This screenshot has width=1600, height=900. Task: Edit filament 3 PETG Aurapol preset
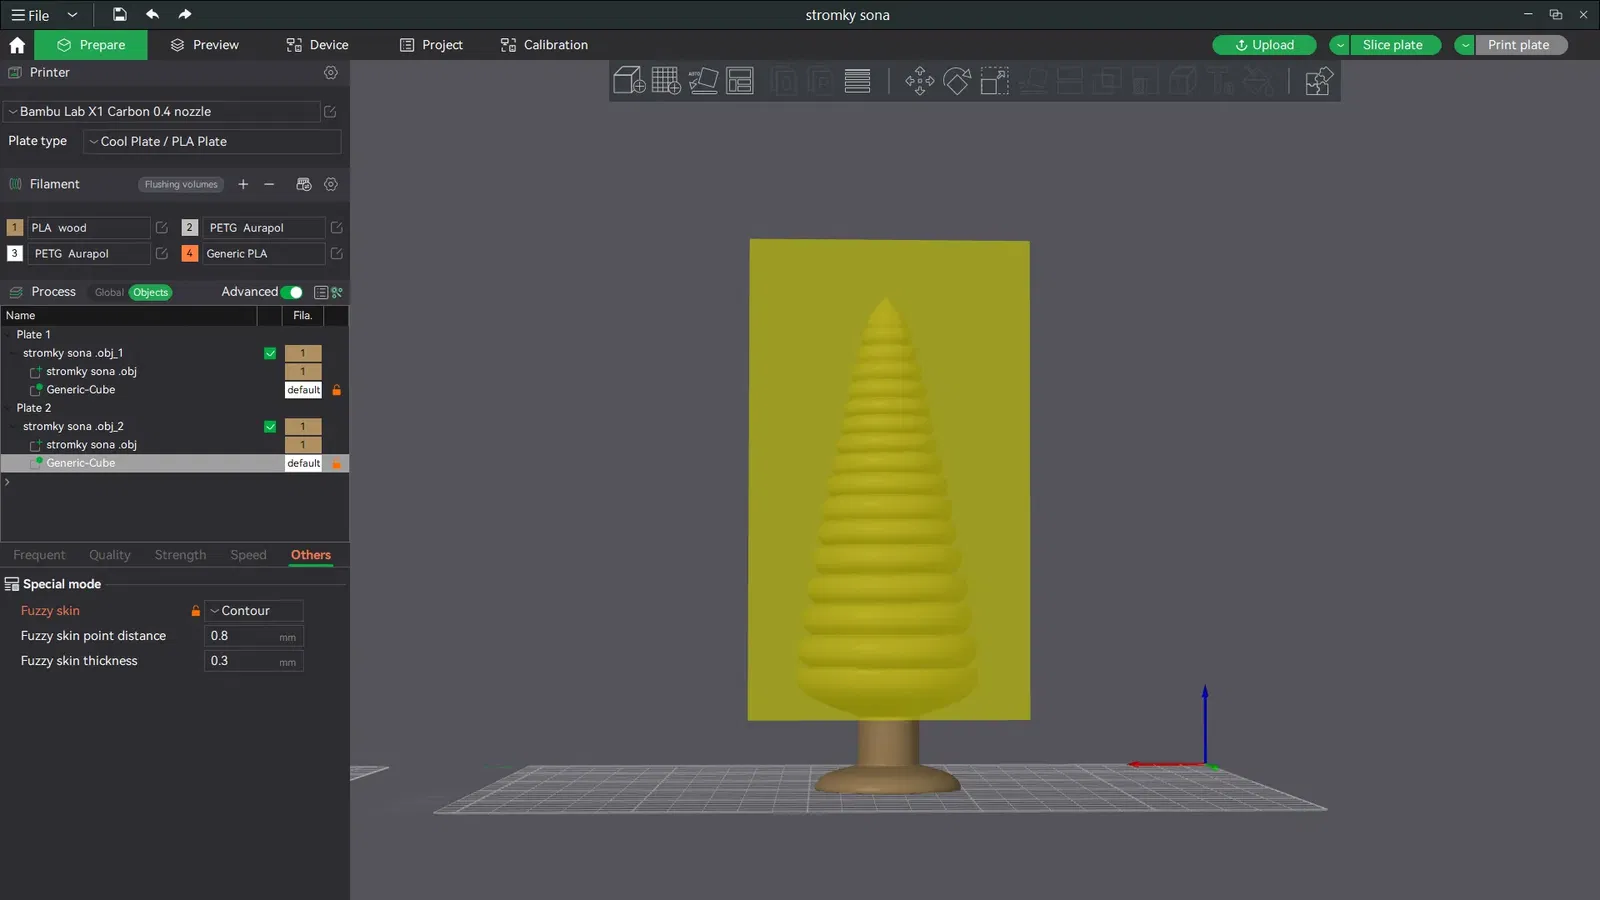162,254
